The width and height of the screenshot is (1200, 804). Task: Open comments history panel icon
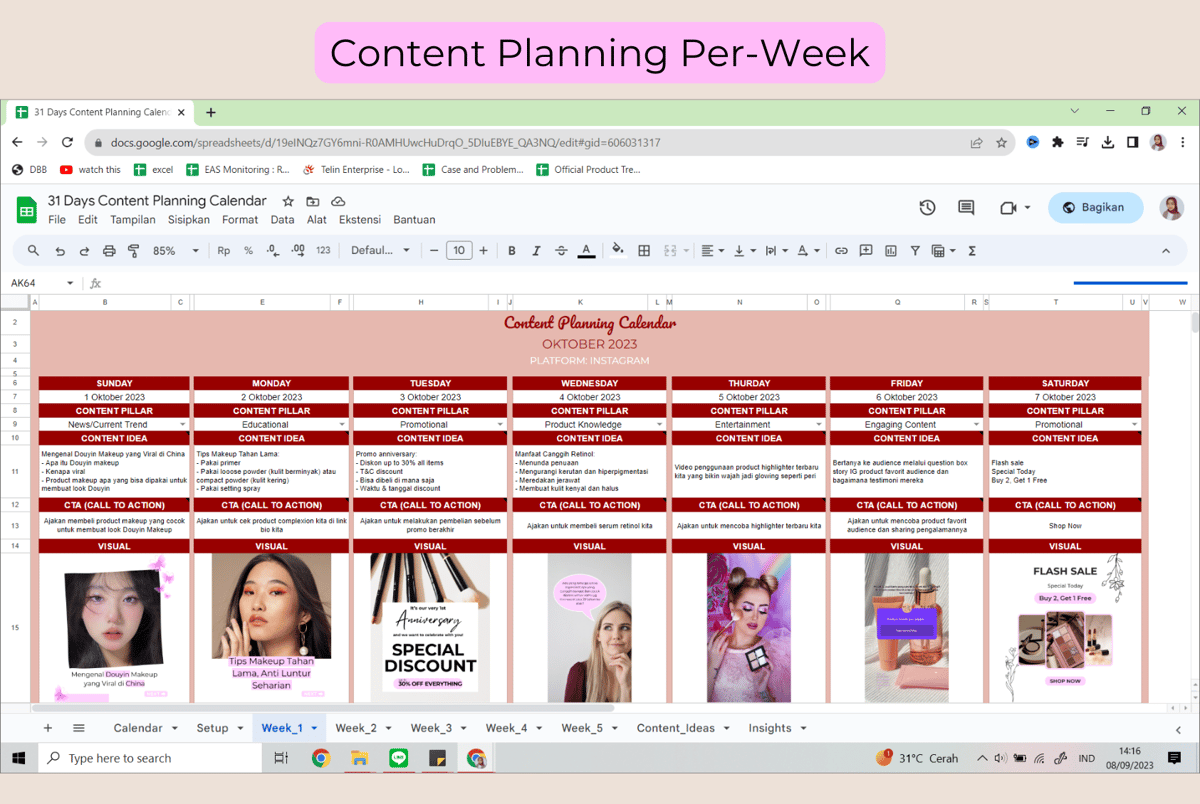tap(966, 207)
